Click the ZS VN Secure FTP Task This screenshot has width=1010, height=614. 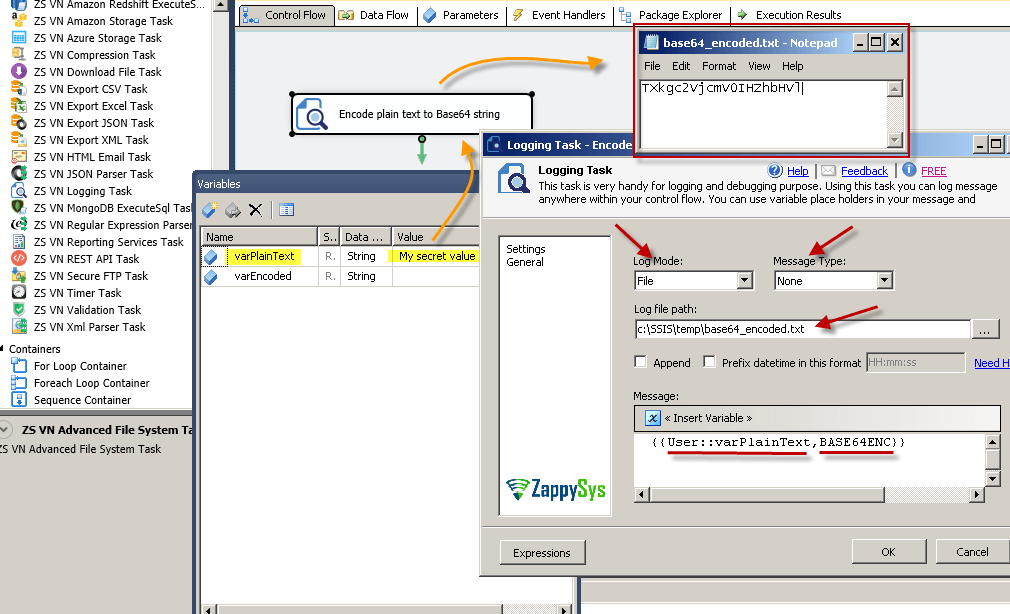(91, 276)
